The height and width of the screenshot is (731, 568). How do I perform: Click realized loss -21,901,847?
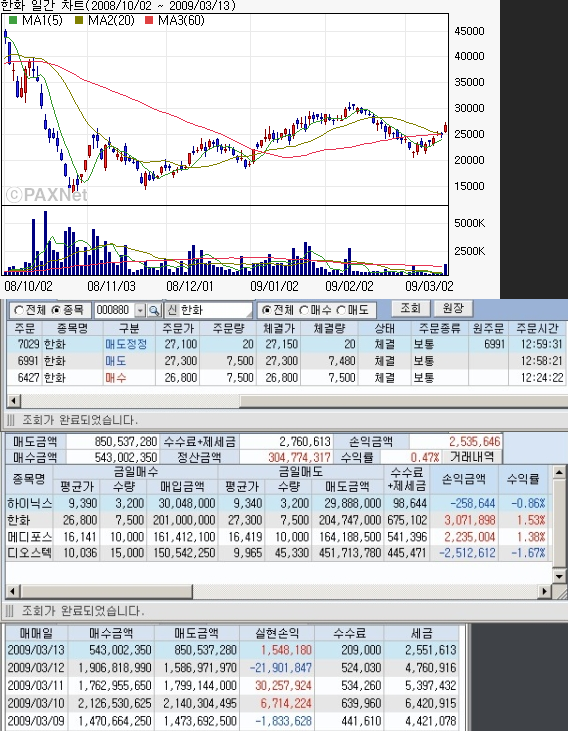[280, 668]
